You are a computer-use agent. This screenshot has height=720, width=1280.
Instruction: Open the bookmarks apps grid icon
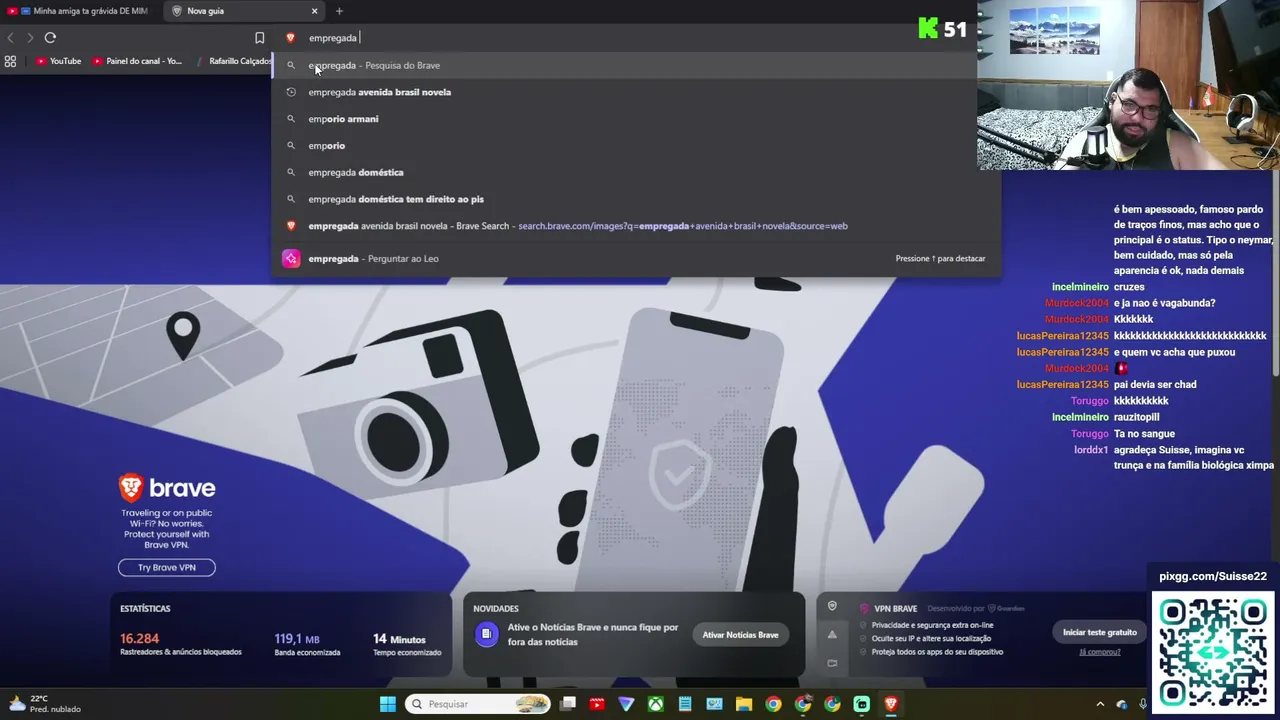pyautogui.click(x=10, y=61)
